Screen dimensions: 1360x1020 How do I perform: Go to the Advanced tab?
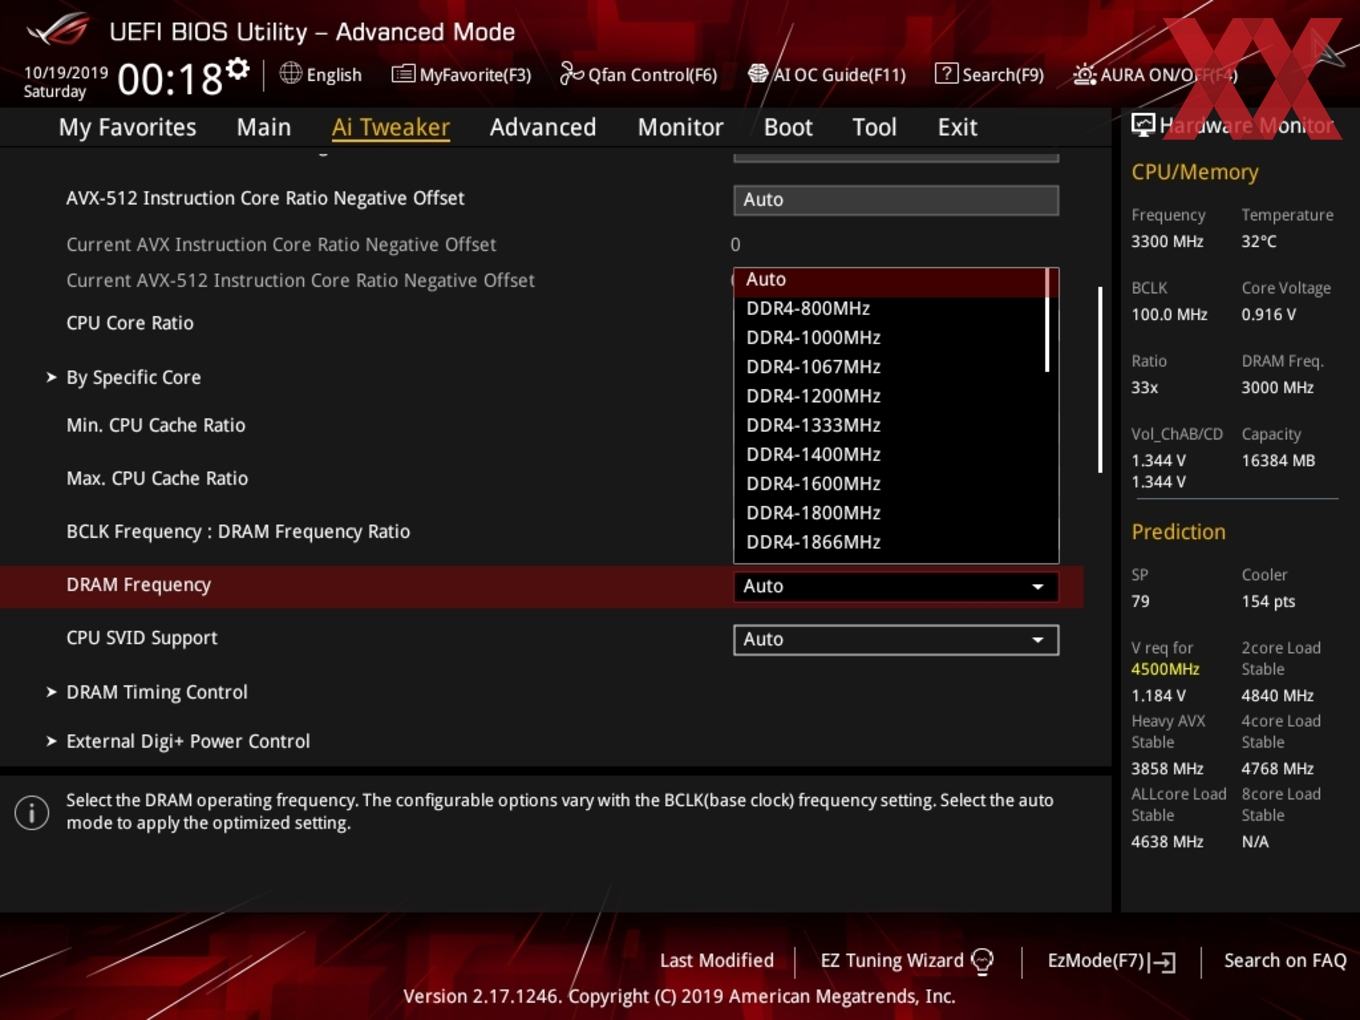pos(543,127)
